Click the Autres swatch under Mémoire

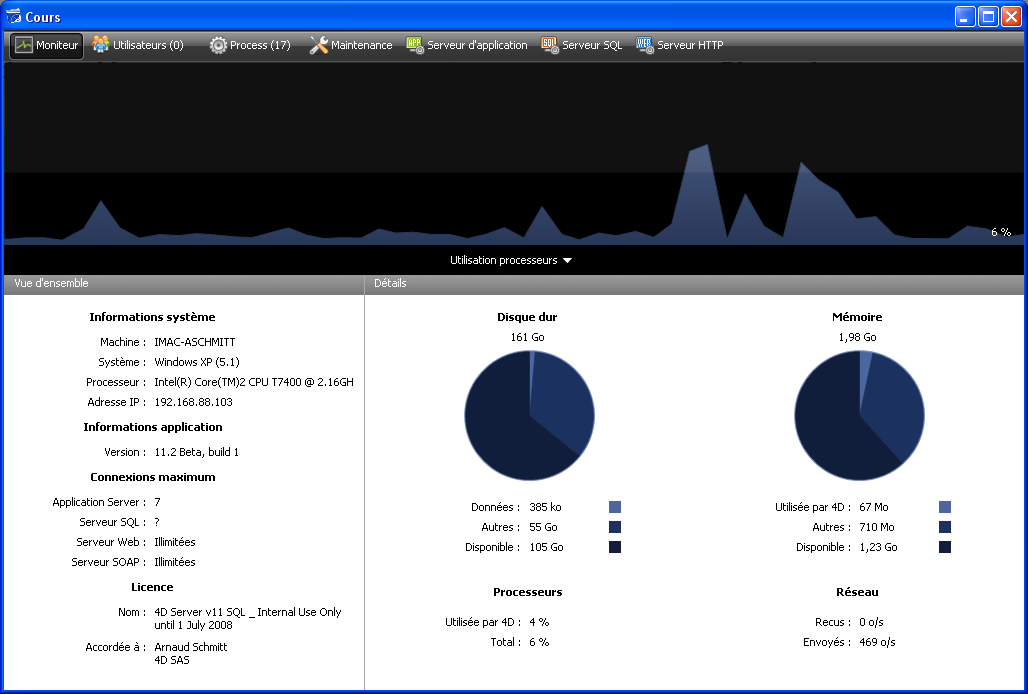pos(945,527)
